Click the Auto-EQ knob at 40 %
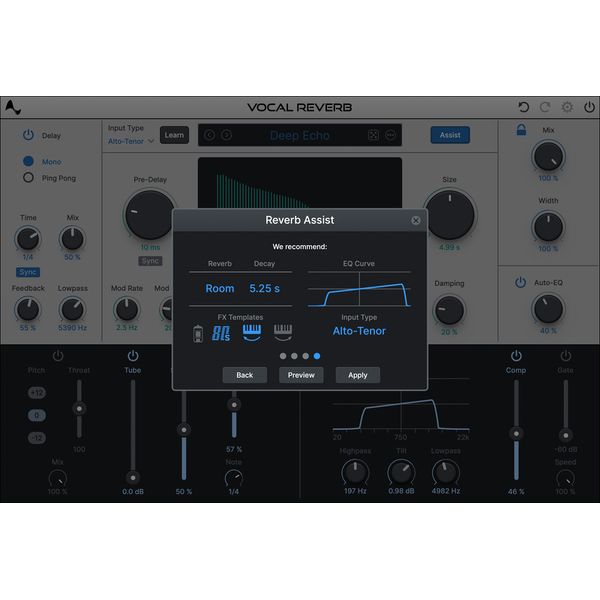This screenshot has width=600, height=600. [548, 309]
